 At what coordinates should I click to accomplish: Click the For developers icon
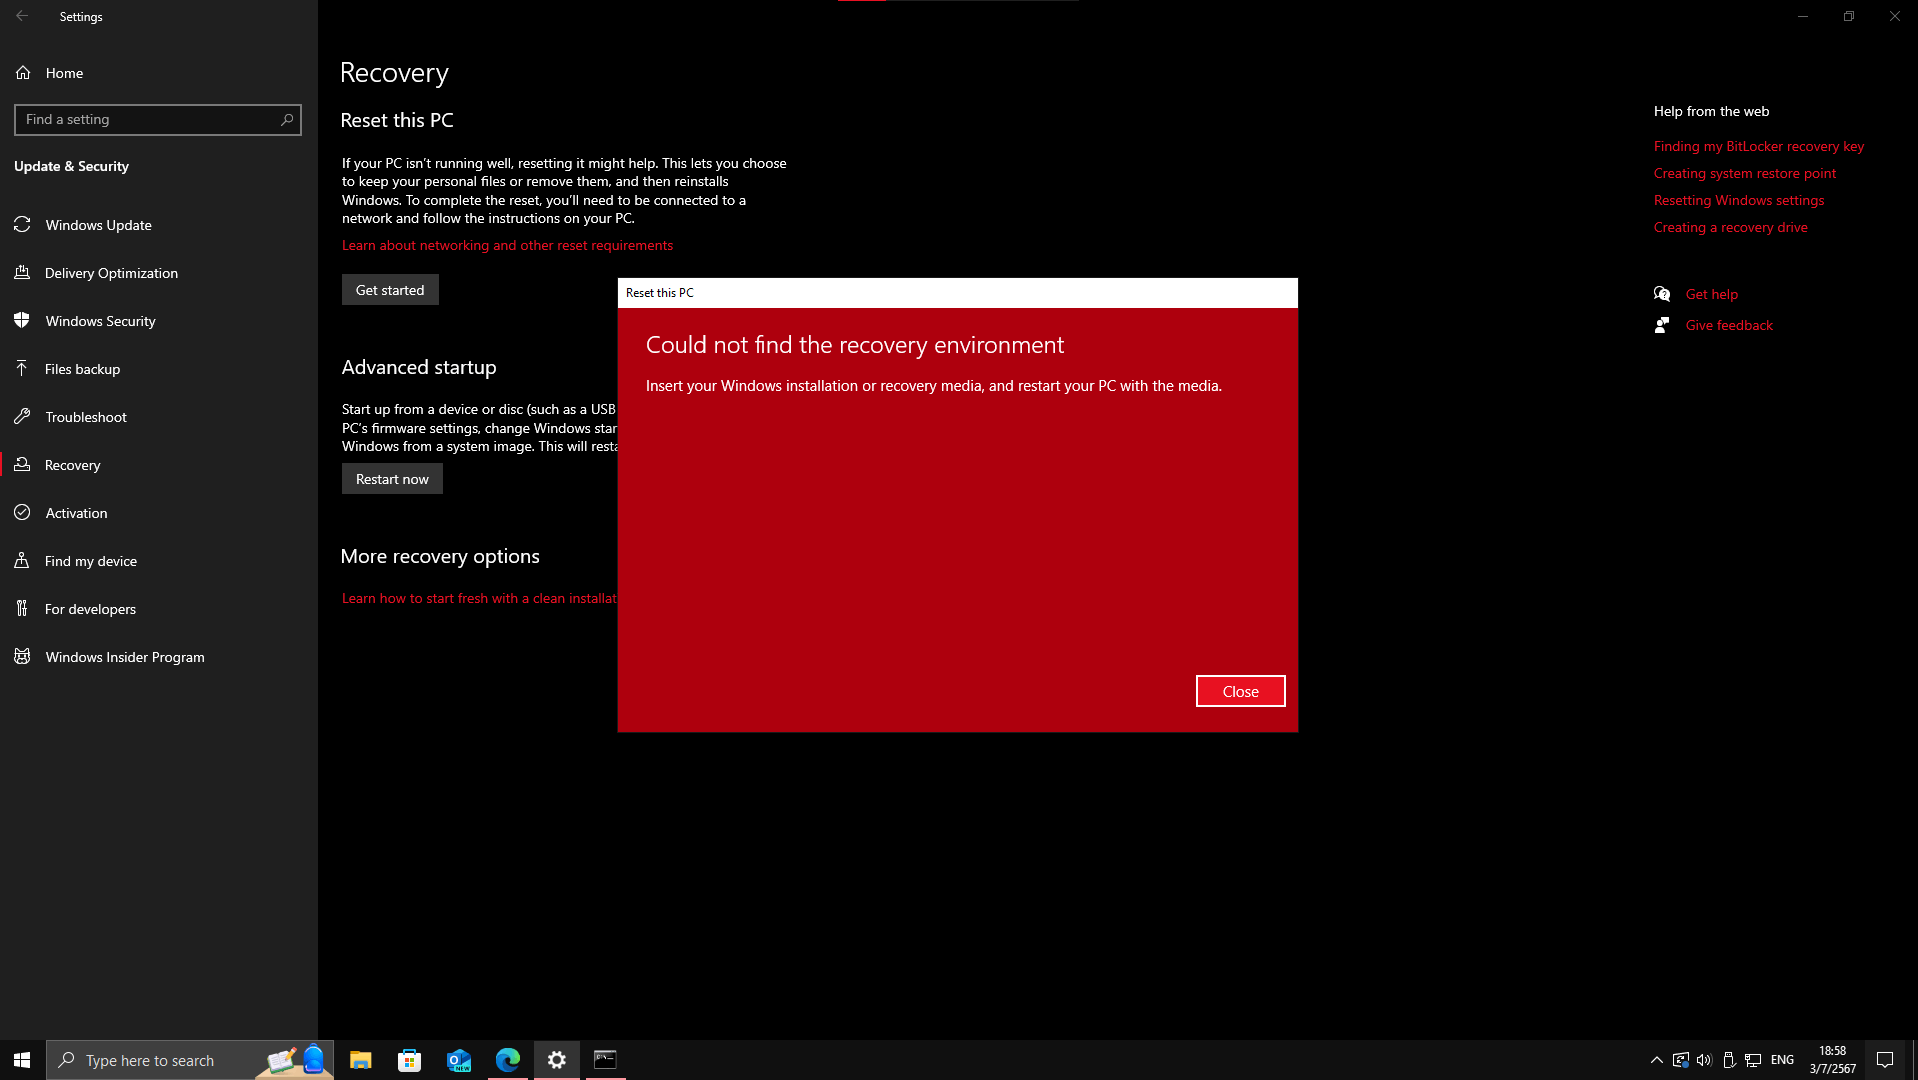click(x=22, y=609)
